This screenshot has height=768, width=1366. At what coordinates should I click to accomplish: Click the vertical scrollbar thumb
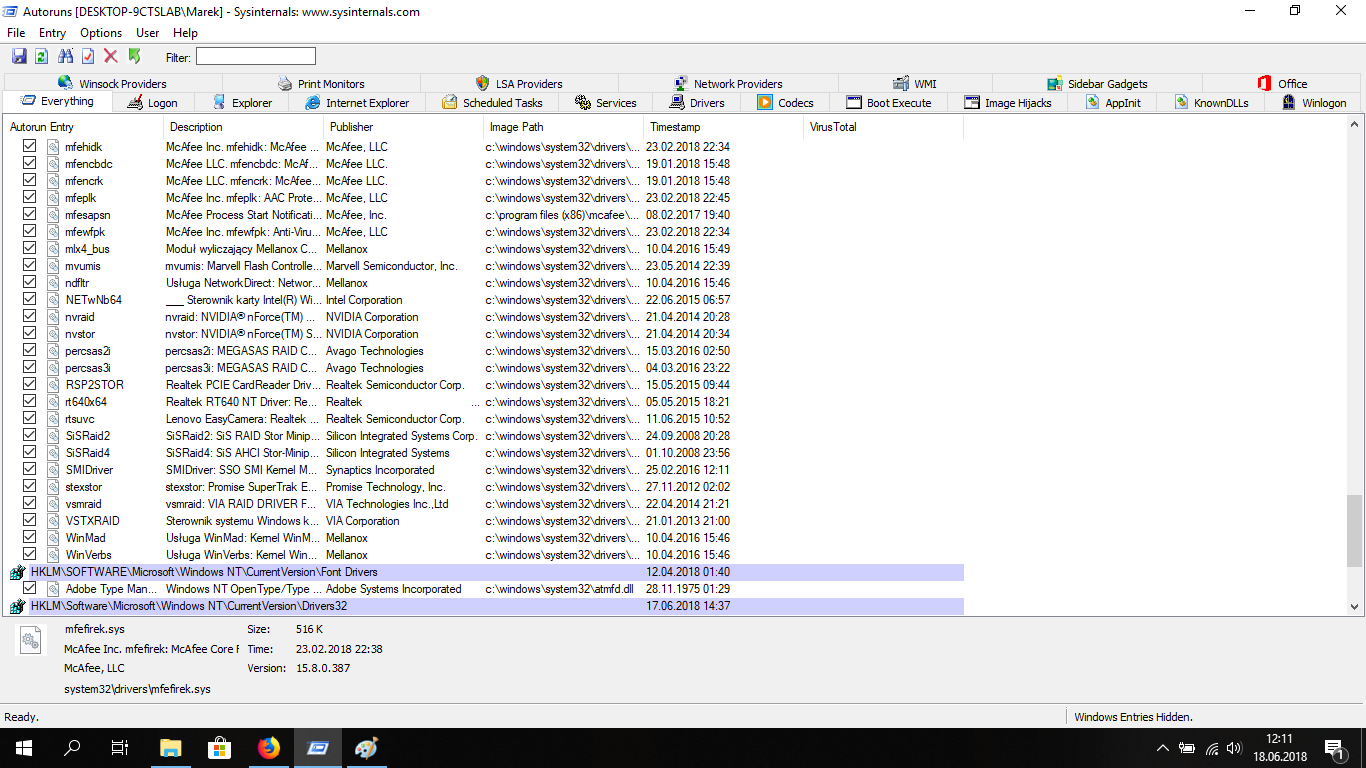pos(1355,531)
